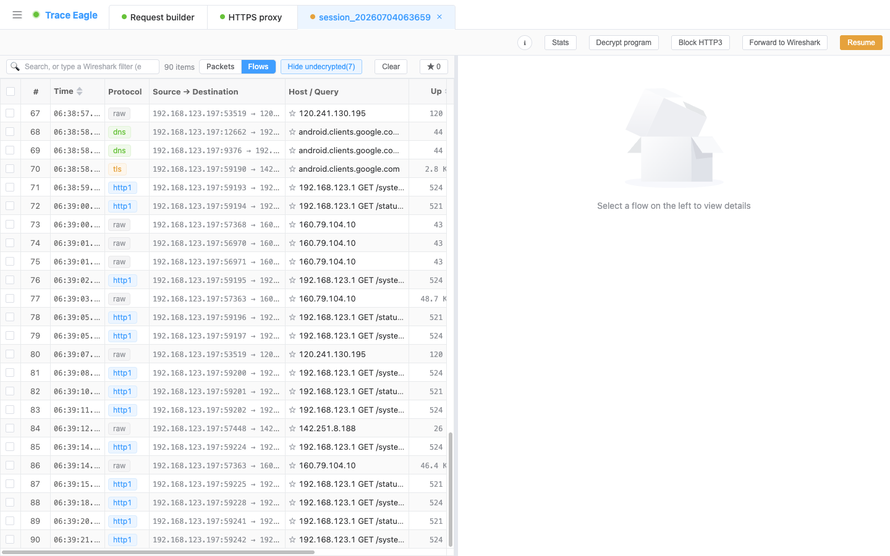This screenshot has height=556, width=890.
Task: Star flow 80 host 120.241.130.195
Action: tap(292, 354)
